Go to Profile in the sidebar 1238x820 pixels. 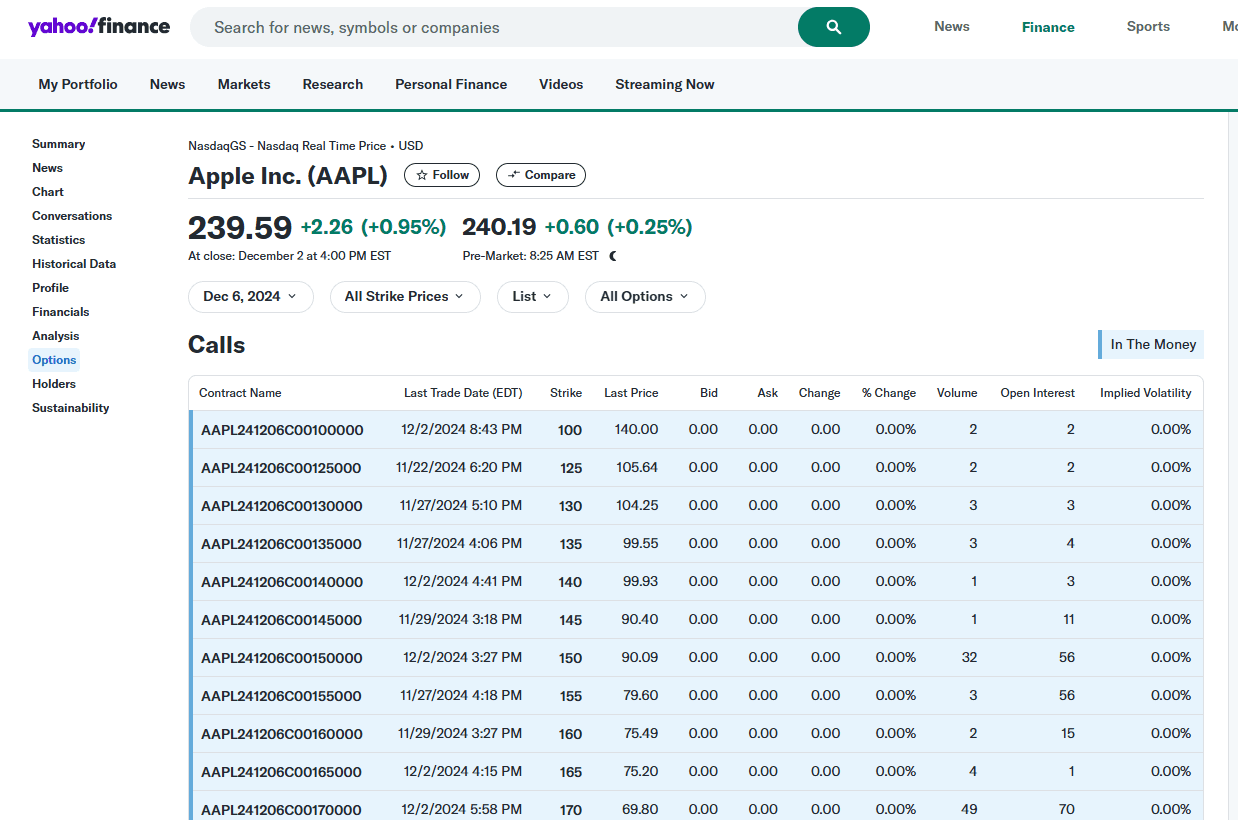point(50,288)
